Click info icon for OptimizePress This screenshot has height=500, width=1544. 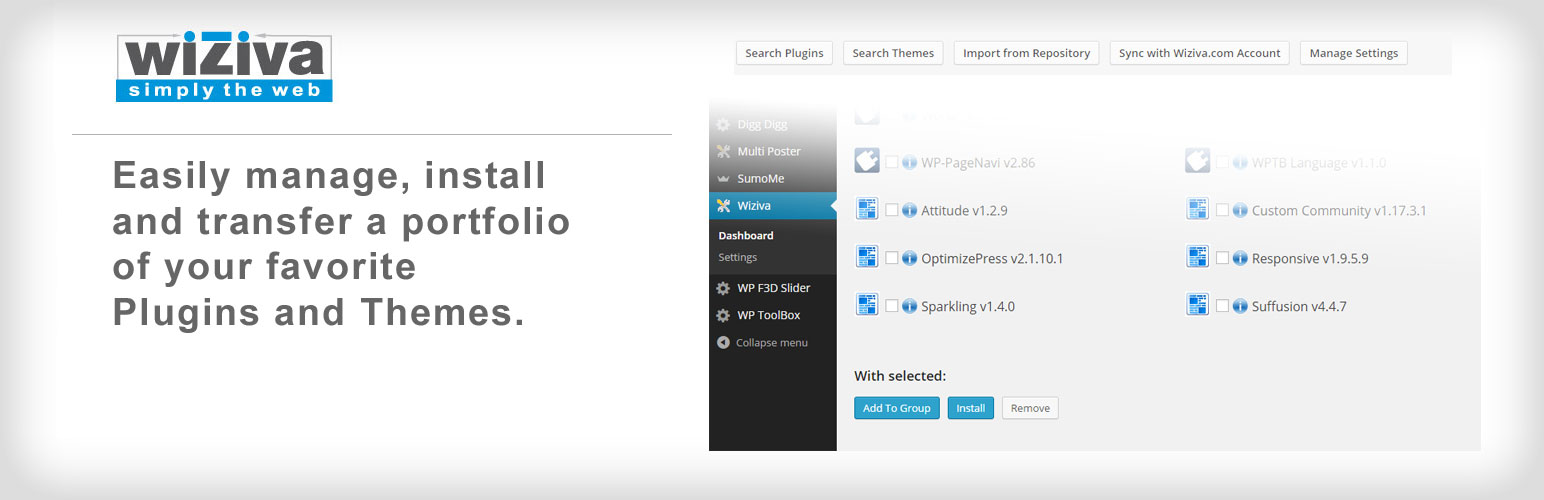coord(909,258)
